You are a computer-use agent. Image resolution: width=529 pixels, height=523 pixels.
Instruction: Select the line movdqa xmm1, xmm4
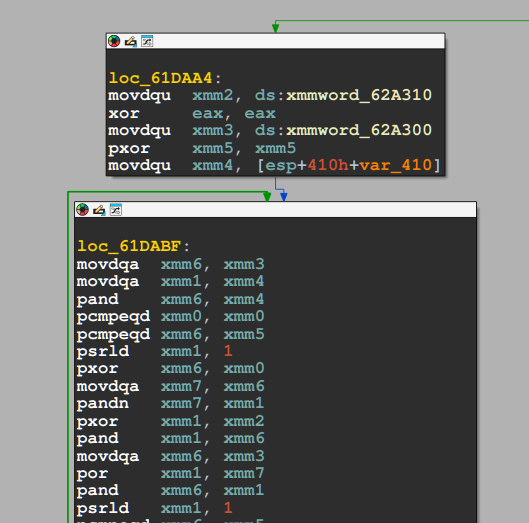point(170,281)
